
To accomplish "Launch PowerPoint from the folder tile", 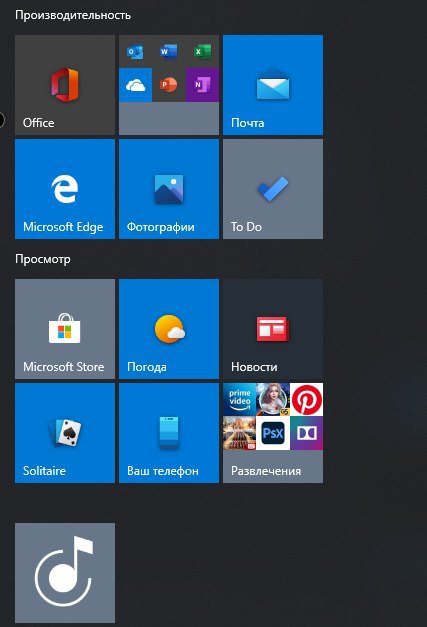I will pyautogui.click(x=169, y=85).
